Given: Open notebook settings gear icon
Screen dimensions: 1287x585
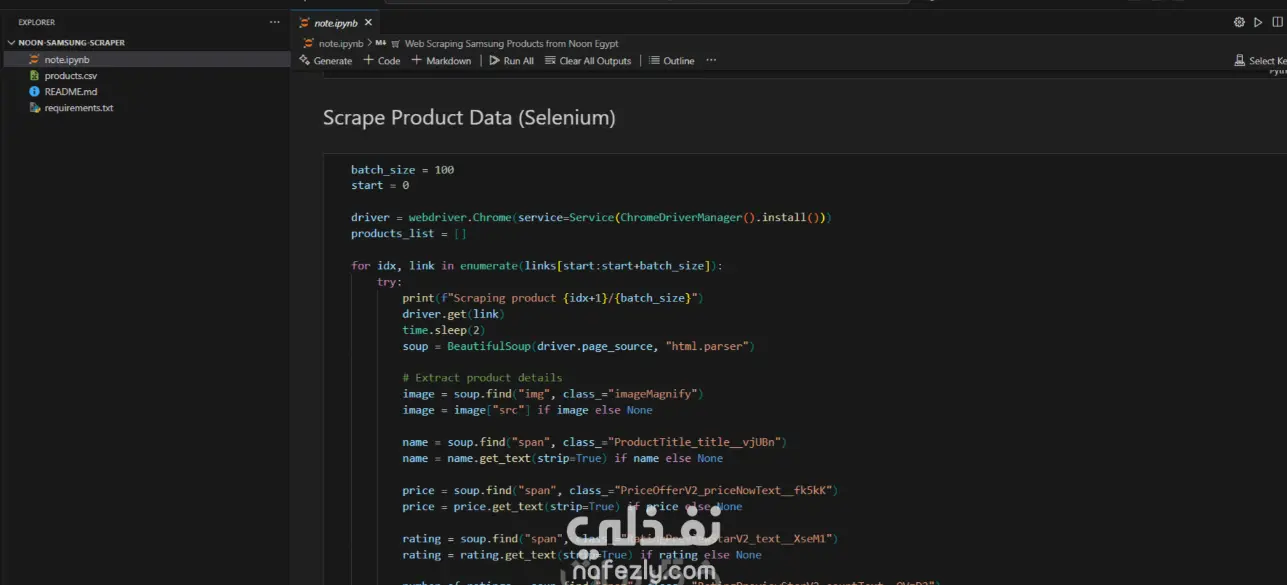Looking at the screenshot, I should (x=1239, y=22).
